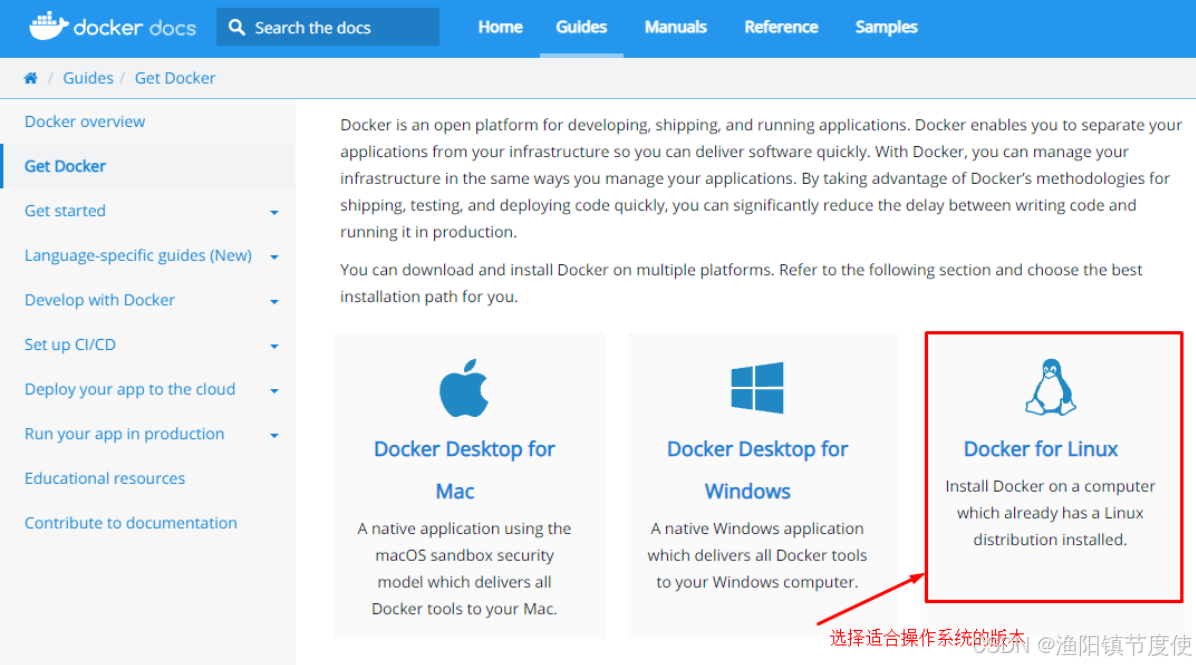Viewport: 1196px width, 665px height.
Task: Open the Guides nav tab
Action: [581, 27]
